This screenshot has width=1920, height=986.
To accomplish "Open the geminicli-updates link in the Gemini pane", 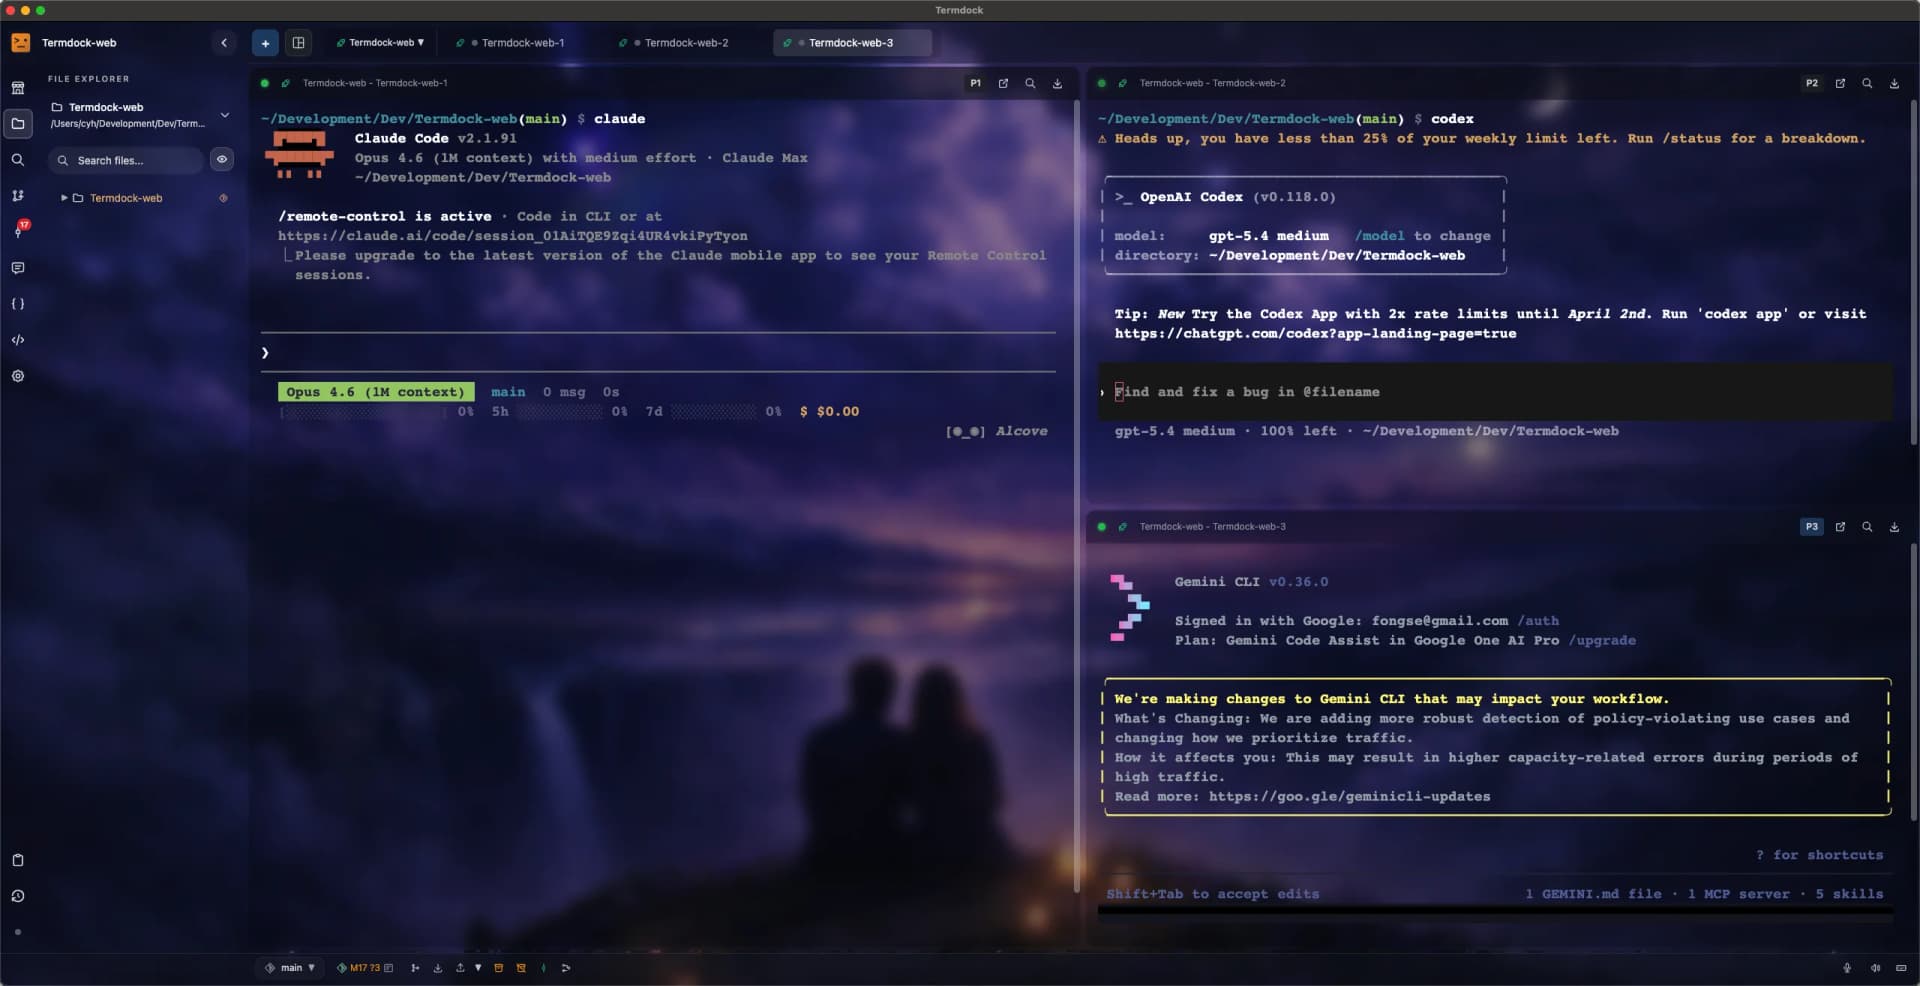I will pos(1348,796).
